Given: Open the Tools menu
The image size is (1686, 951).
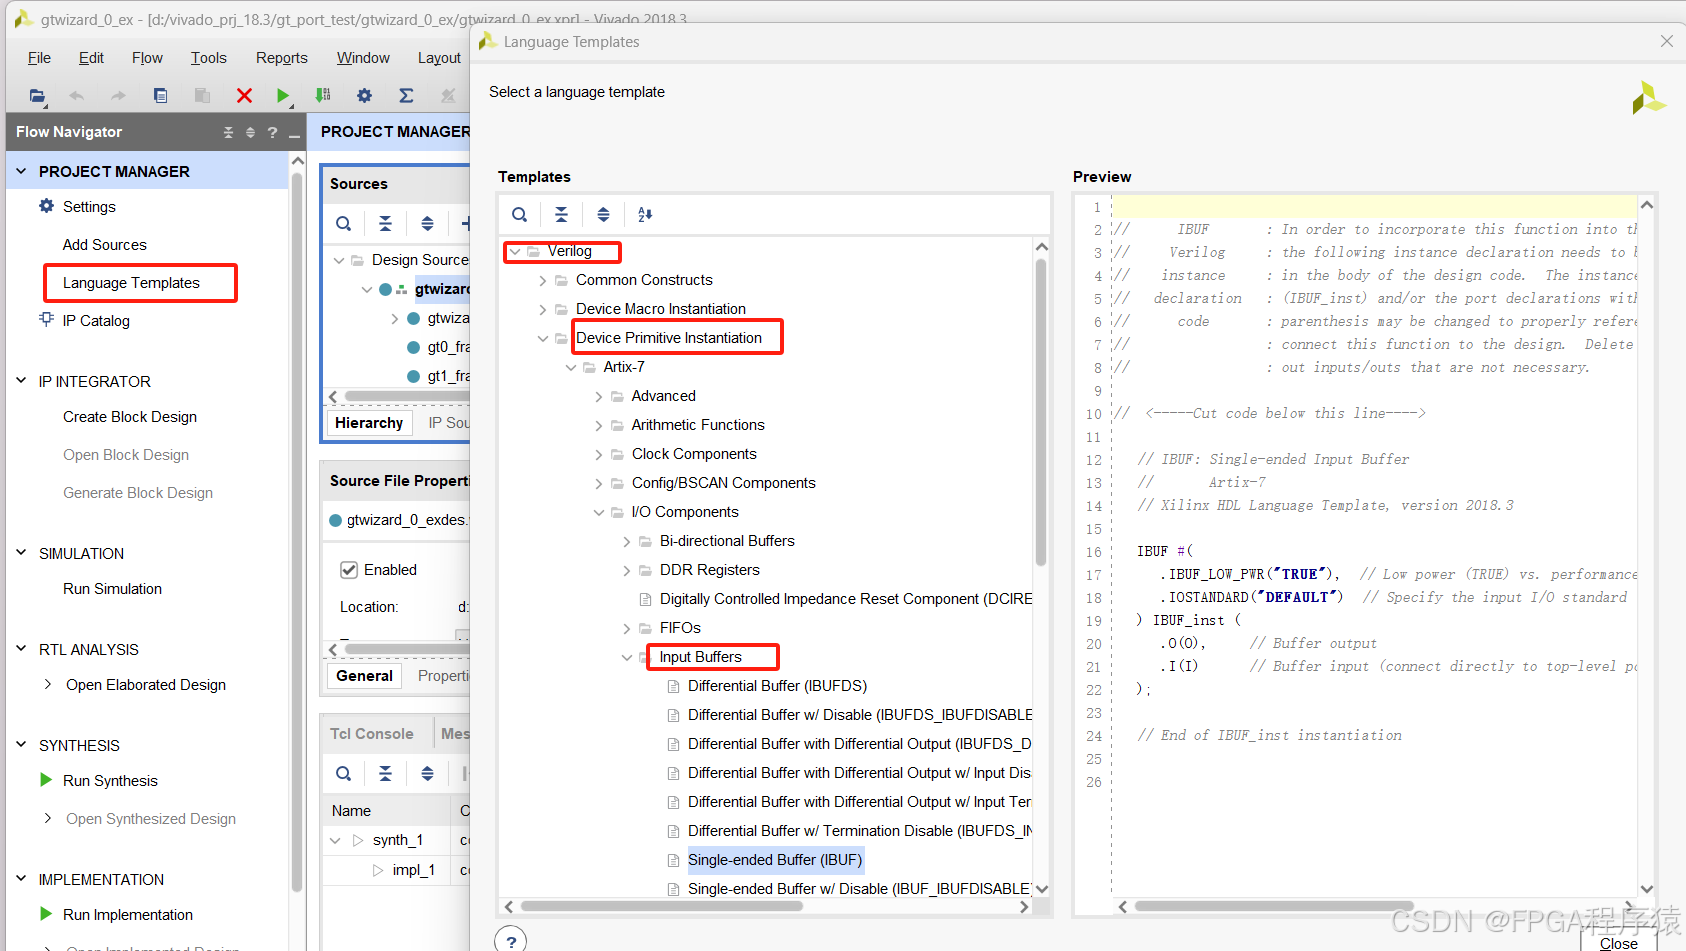Looking at the screenshot, I should 209,58.
